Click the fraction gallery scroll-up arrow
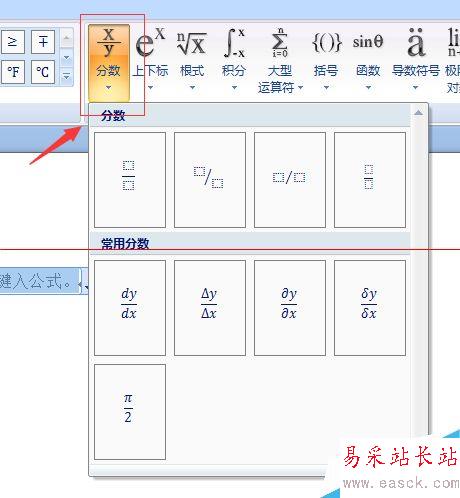 coord(419,113)
